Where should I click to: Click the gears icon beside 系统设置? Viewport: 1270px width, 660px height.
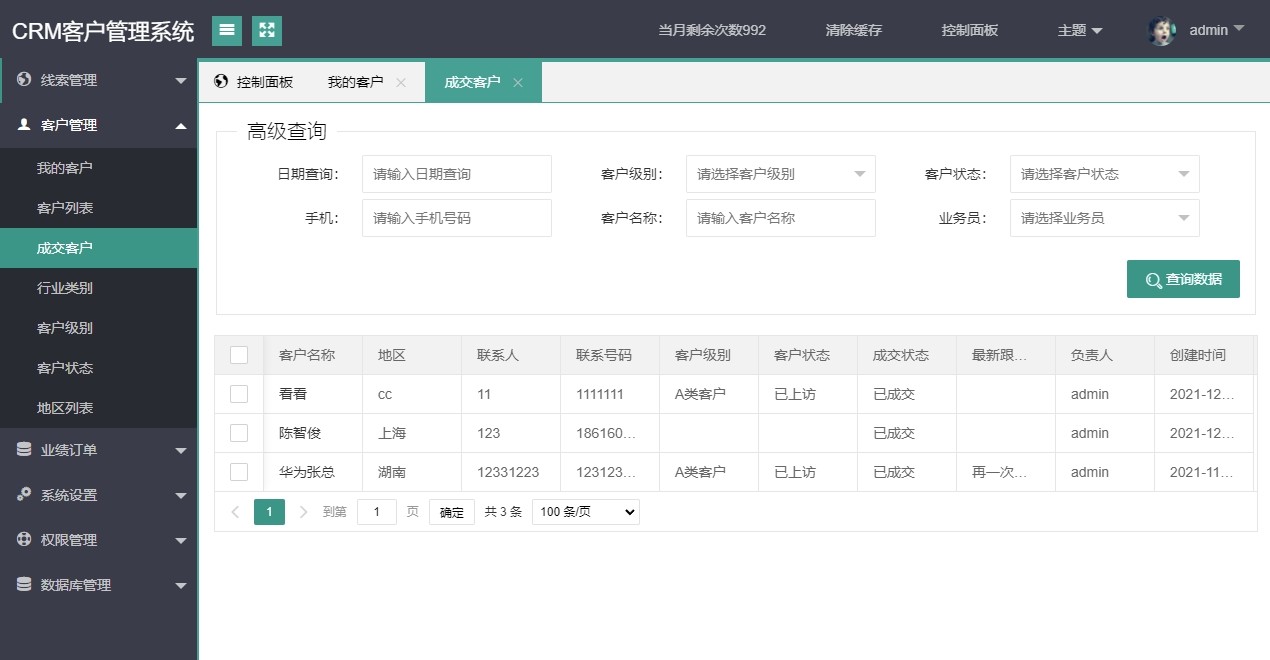(24, 495)
